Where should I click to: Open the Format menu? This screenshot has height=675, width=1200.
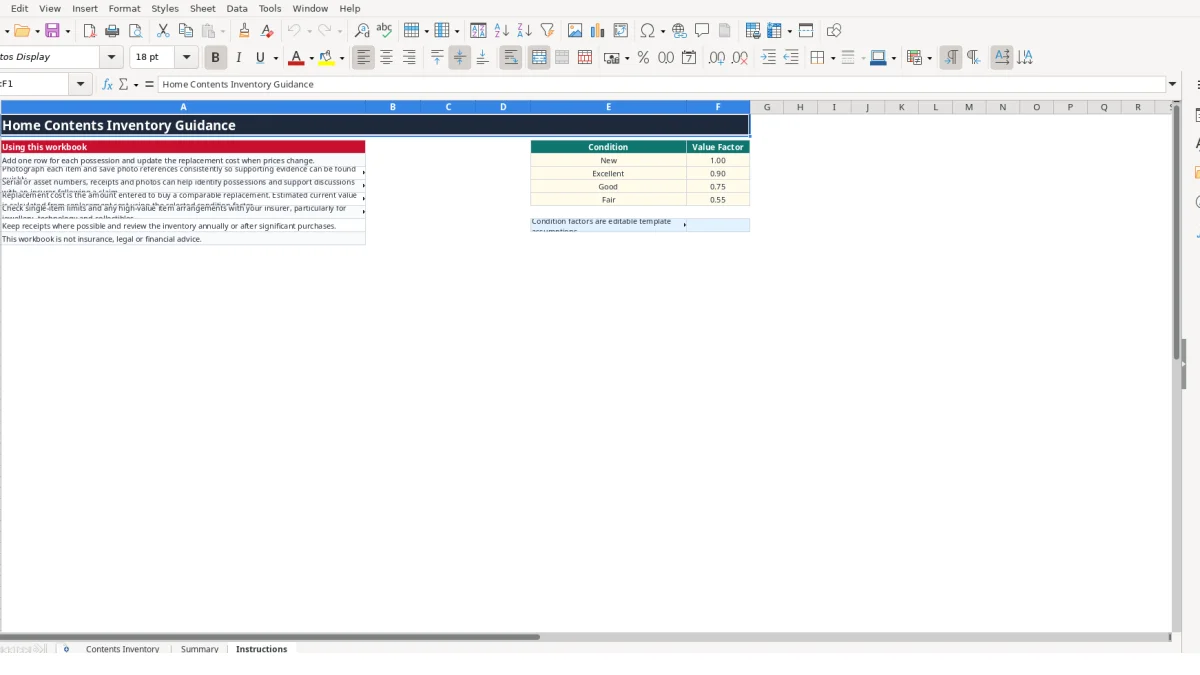pyautogui.click(x=125, y=8)
